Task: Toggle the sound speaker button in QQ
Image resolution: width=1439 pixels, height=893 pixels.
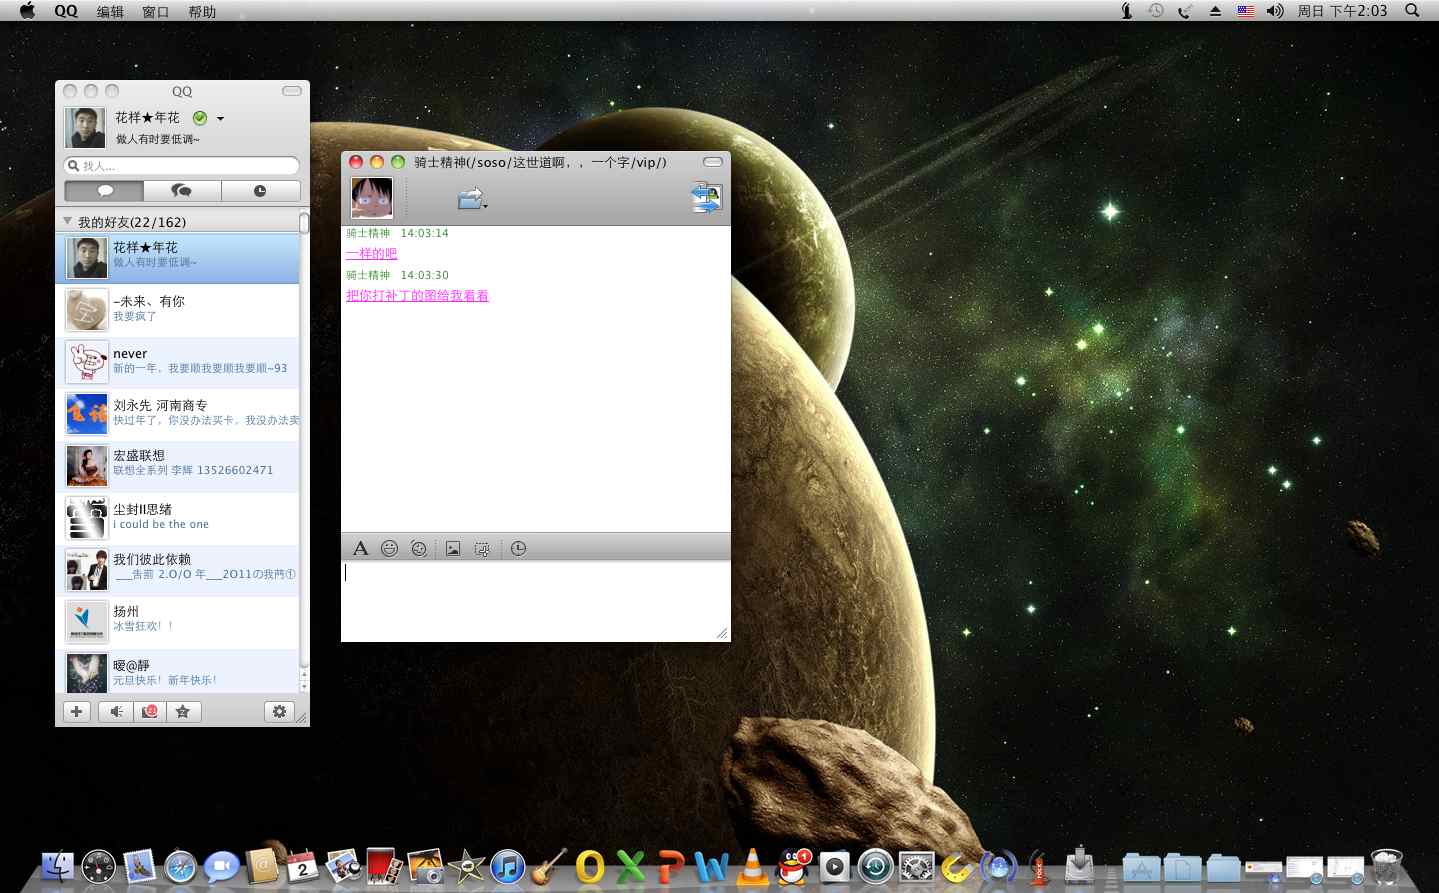Action: pos(116,711)
